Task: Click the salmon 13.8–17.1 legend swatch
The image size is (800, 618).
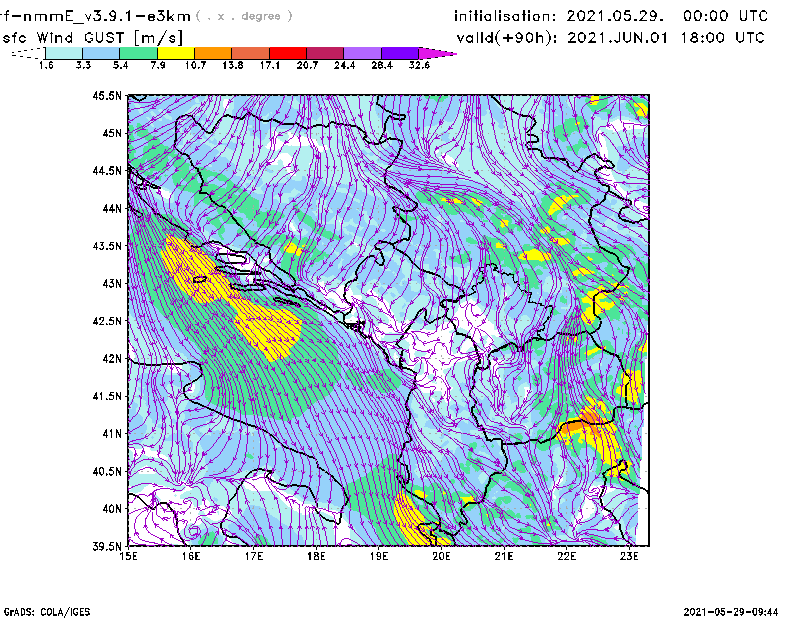Action: click(251, 53)
